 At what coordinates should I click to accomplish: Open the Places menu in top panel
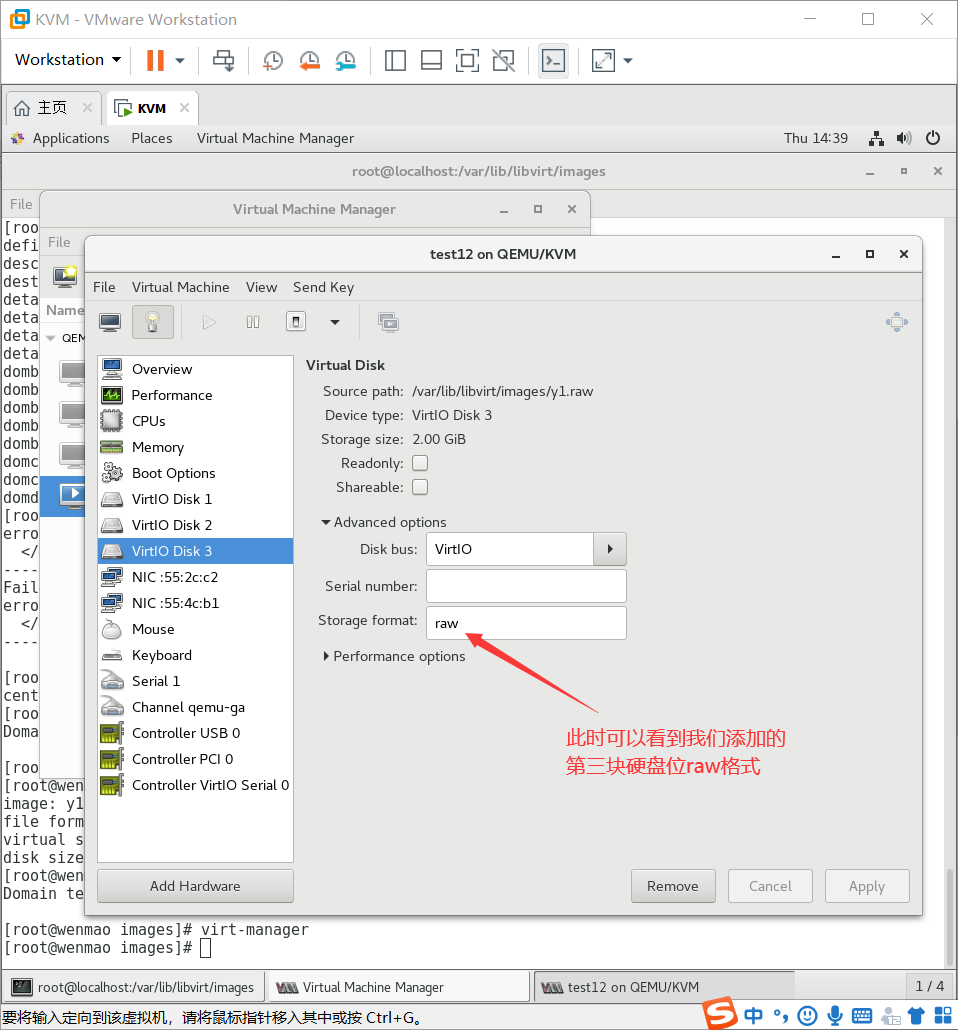point(152,138)
